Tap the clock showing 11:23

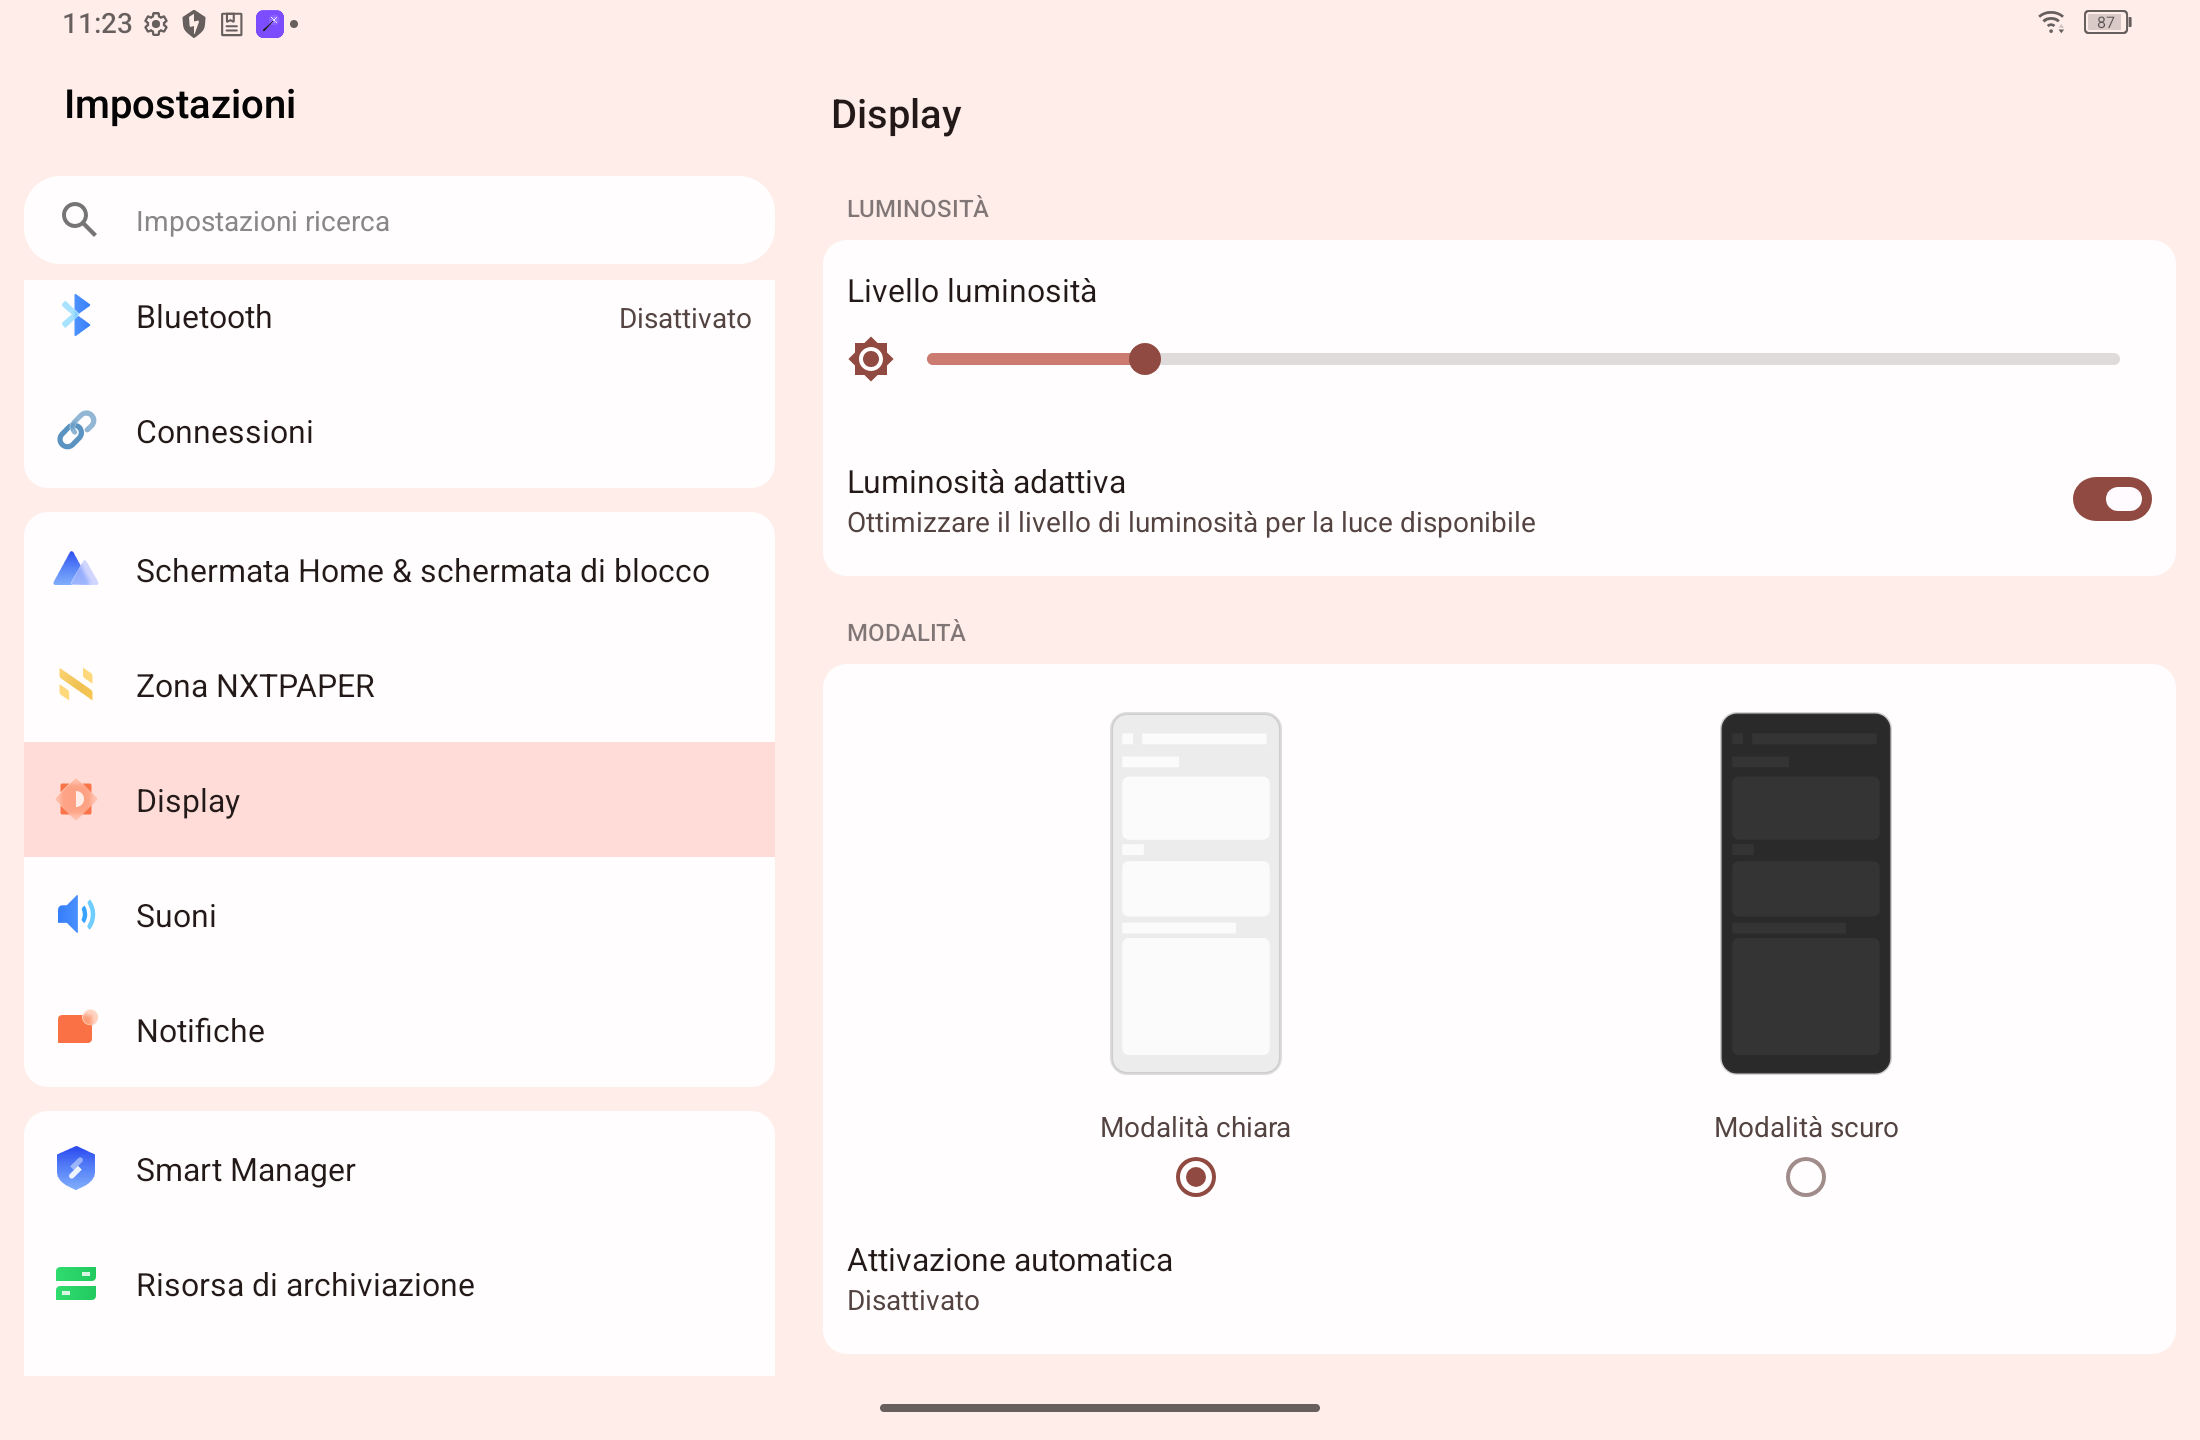point(97,23)
